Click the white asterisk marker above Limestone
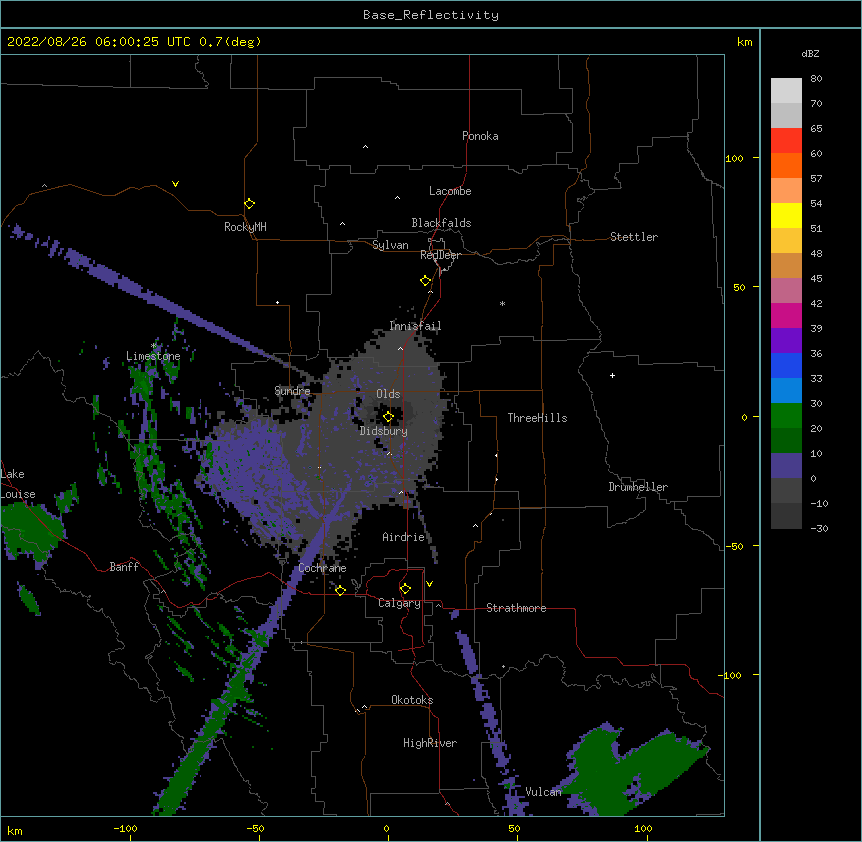The width and height of the screenshot is (862, 842). point(154,346)
